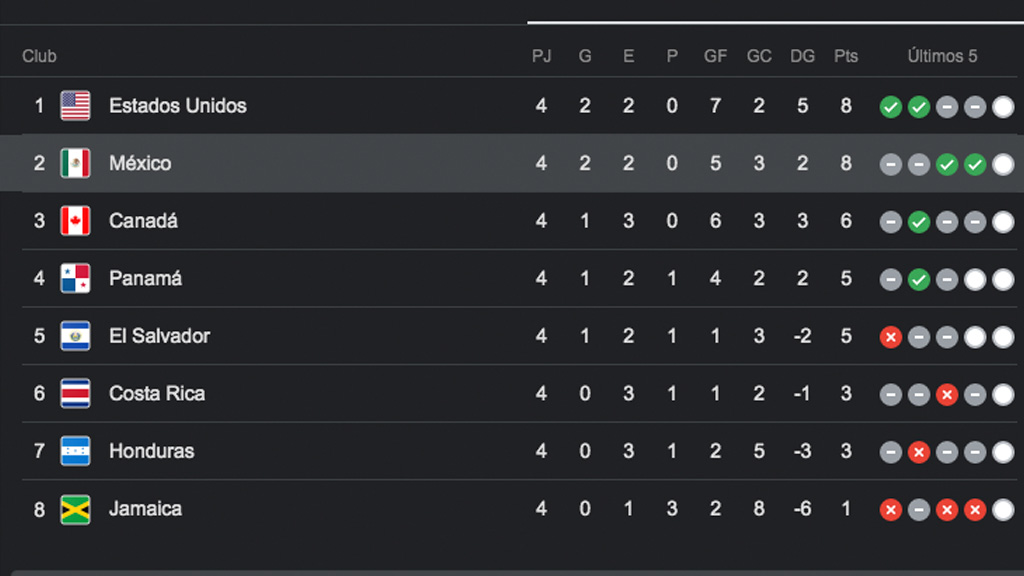Image resolution: width=1024 pixels, height=576 pixels.
Task: Click the México flag icon
Action: click(x=75, y=163)
